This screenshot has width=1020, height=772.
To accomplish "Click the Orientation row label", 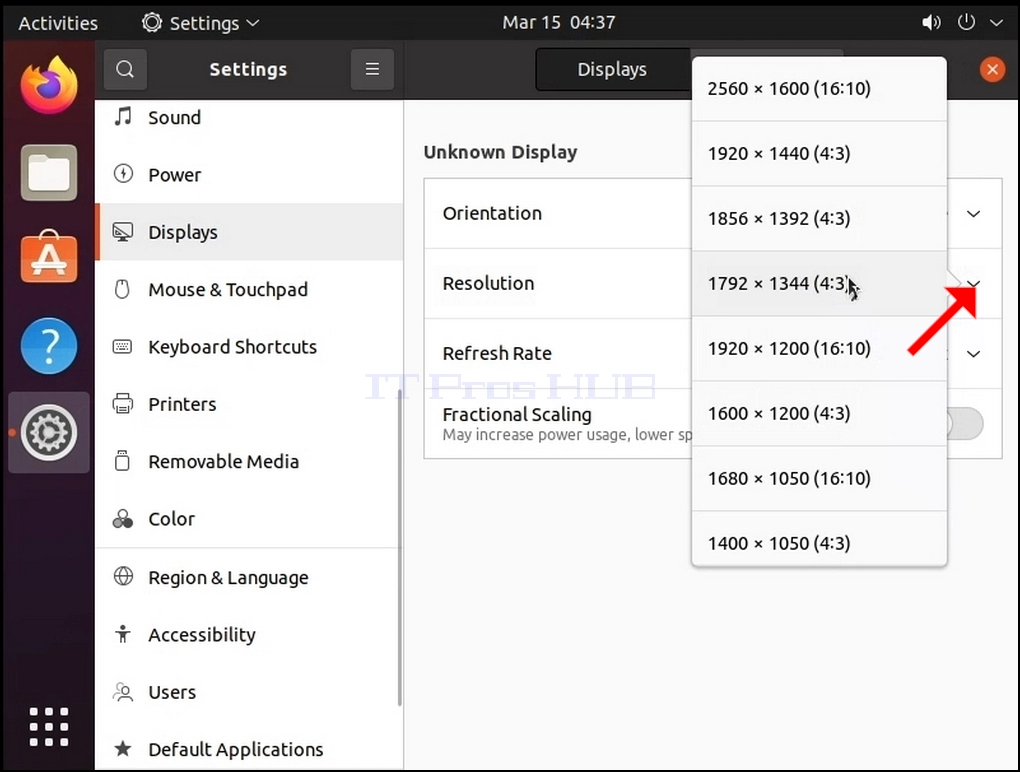I will 492,213.
